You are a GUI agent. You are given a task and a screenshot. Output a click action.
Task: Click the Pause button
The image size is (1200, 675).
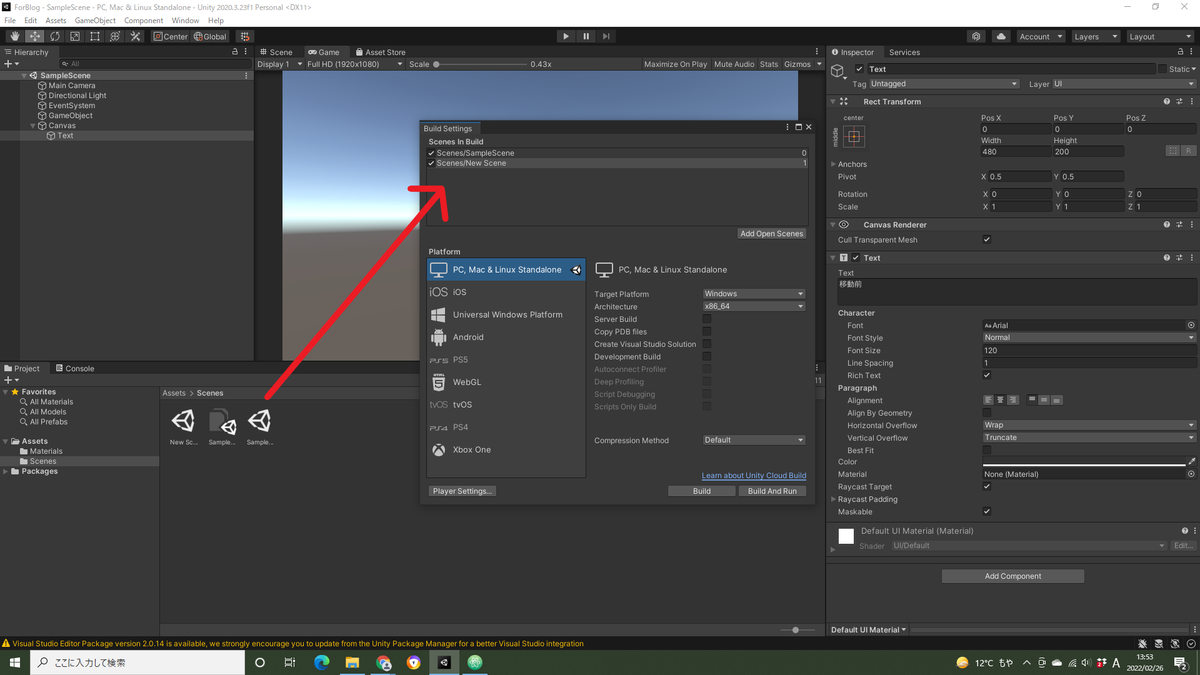(x=586, y=36)
